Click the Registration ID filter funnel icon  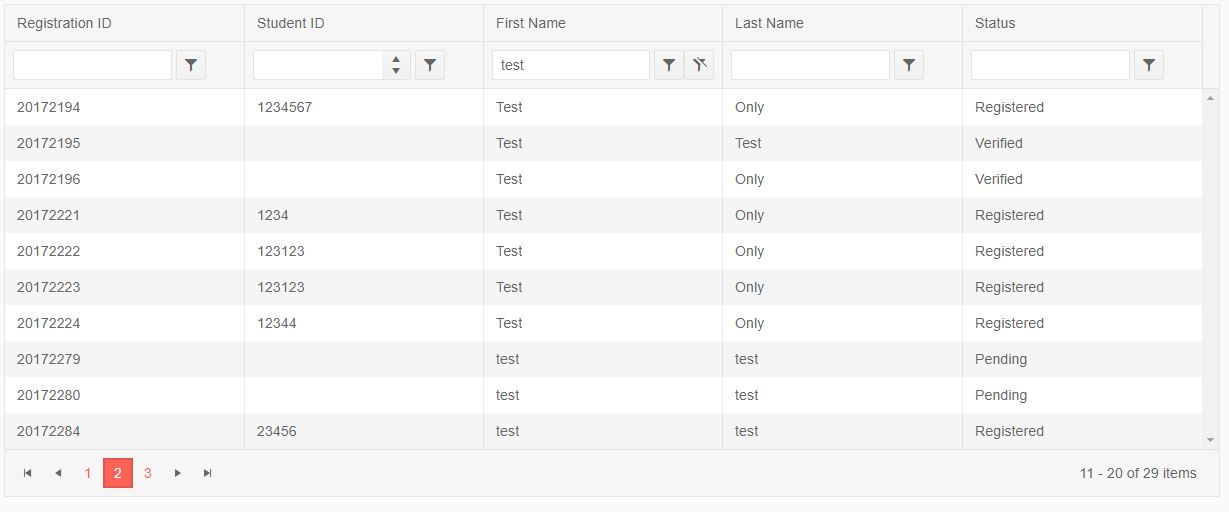pyautogui.click(x=190, y=66)
